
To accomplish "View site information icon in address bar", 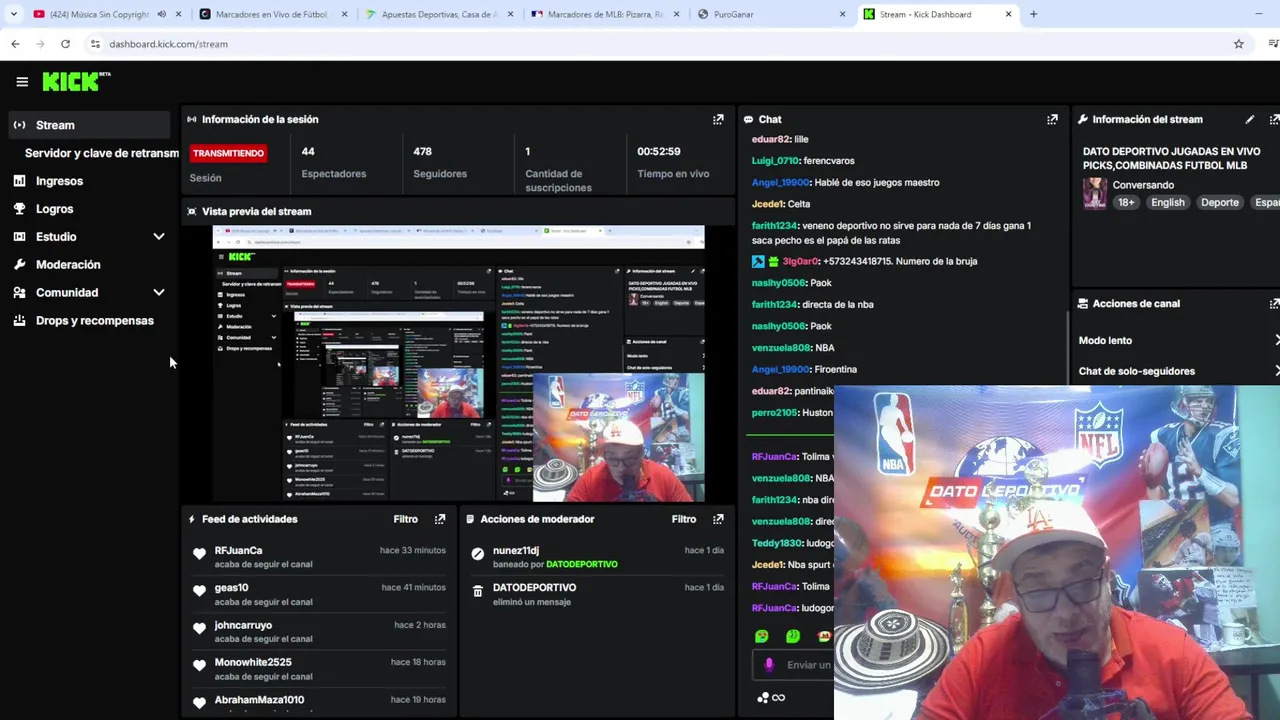I will coord(95,44).
